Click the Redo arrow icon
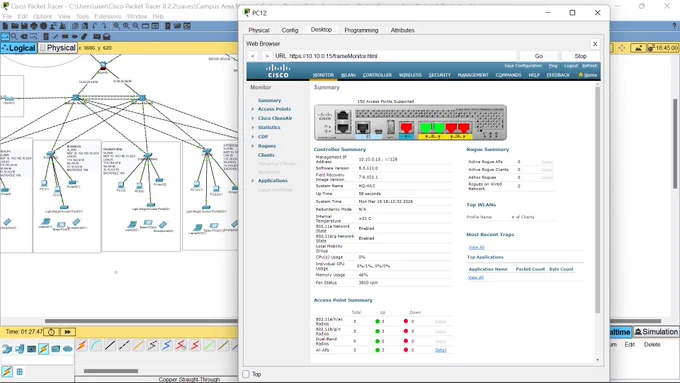This screenshot has width=680, height=383. 104,26
